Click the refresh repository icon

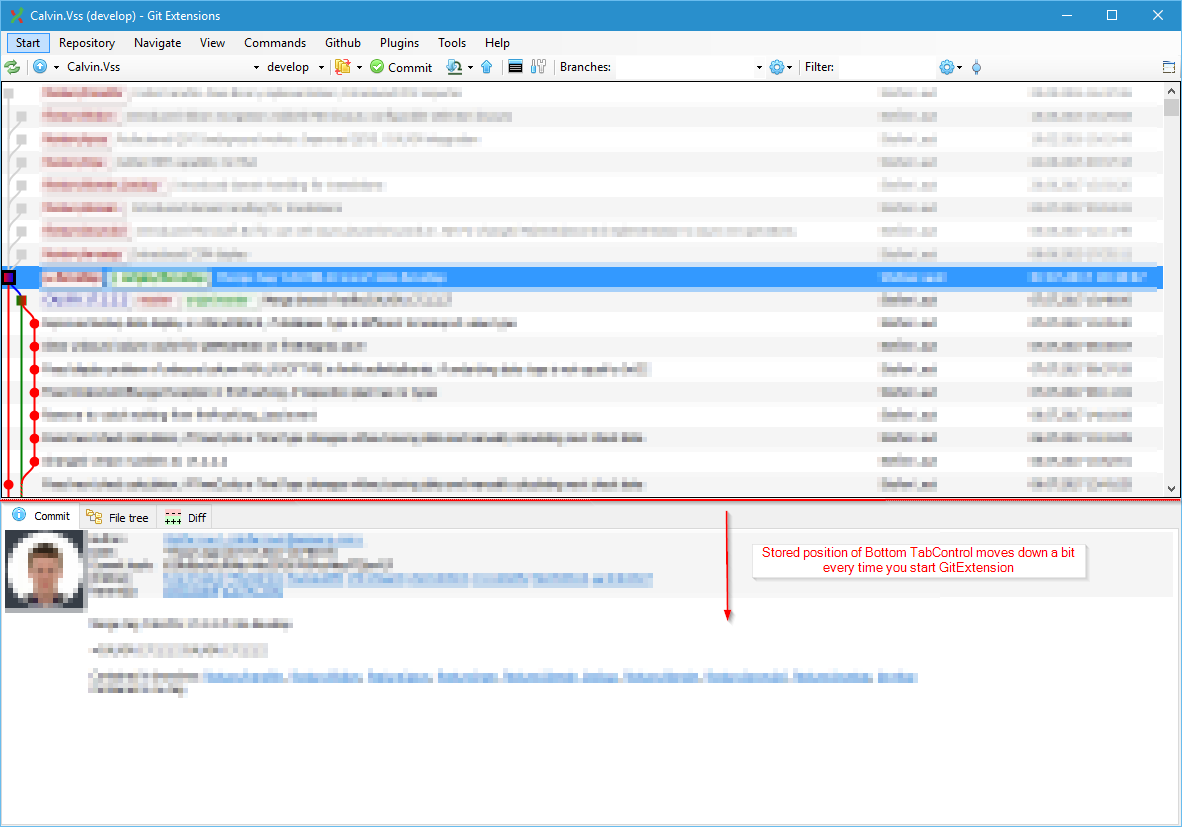coord(13,67)
